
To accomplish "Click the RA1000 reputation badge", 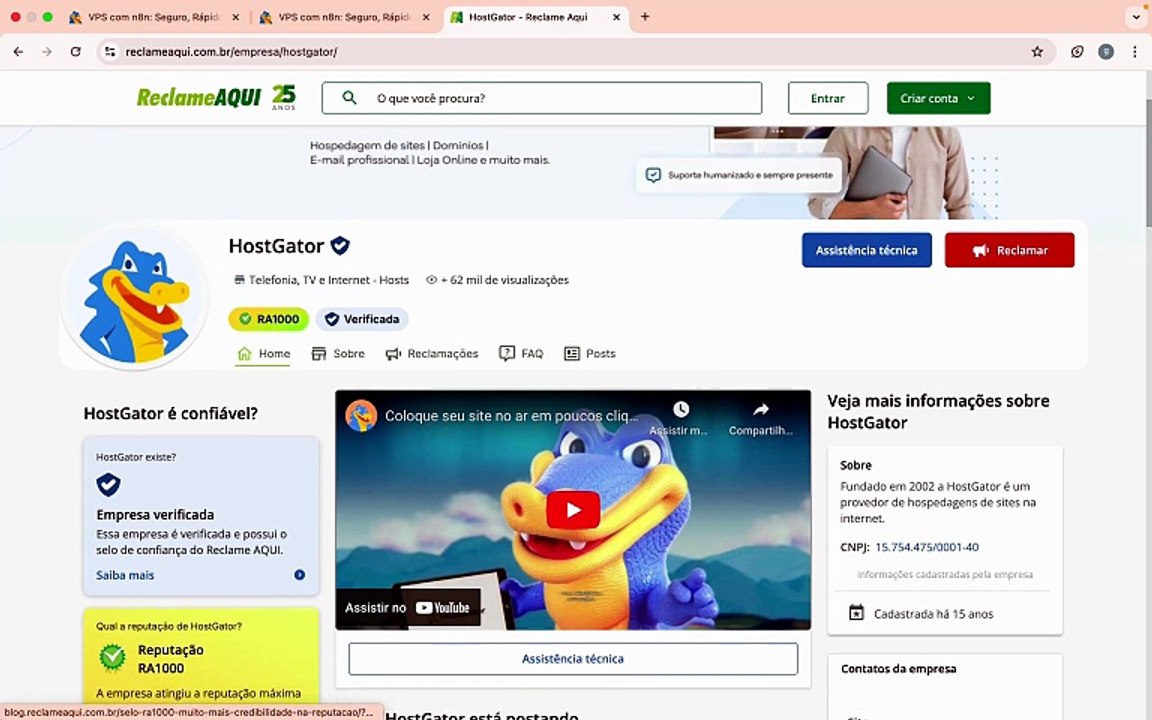I will tap(269, 319).
